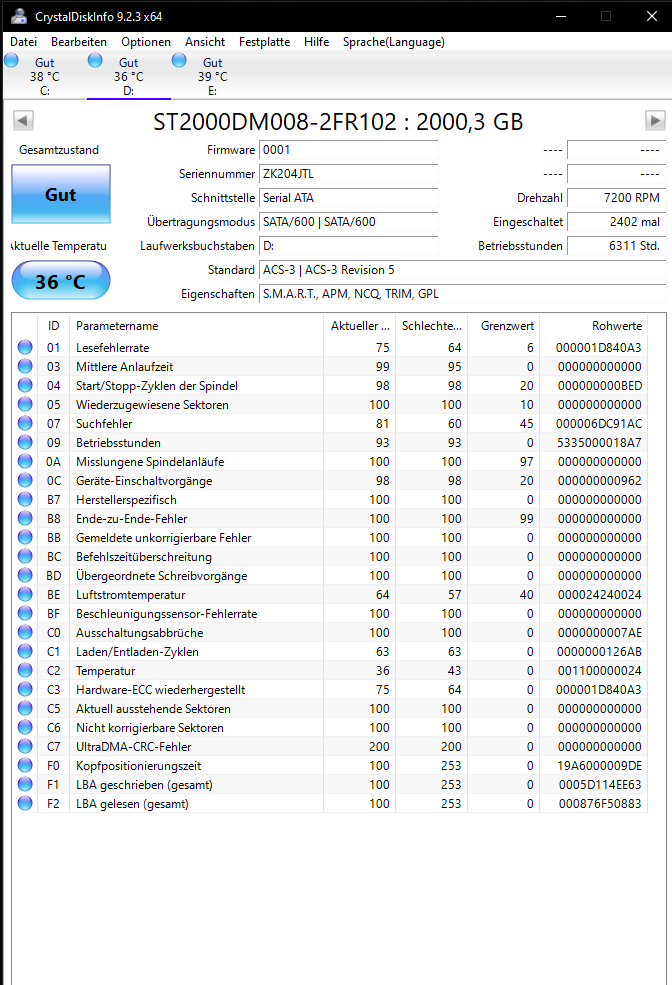Screen dimensions: 672x985
Task: Click status orb for Laden/Entladen-Zyklen row
Action: [25, 651]
